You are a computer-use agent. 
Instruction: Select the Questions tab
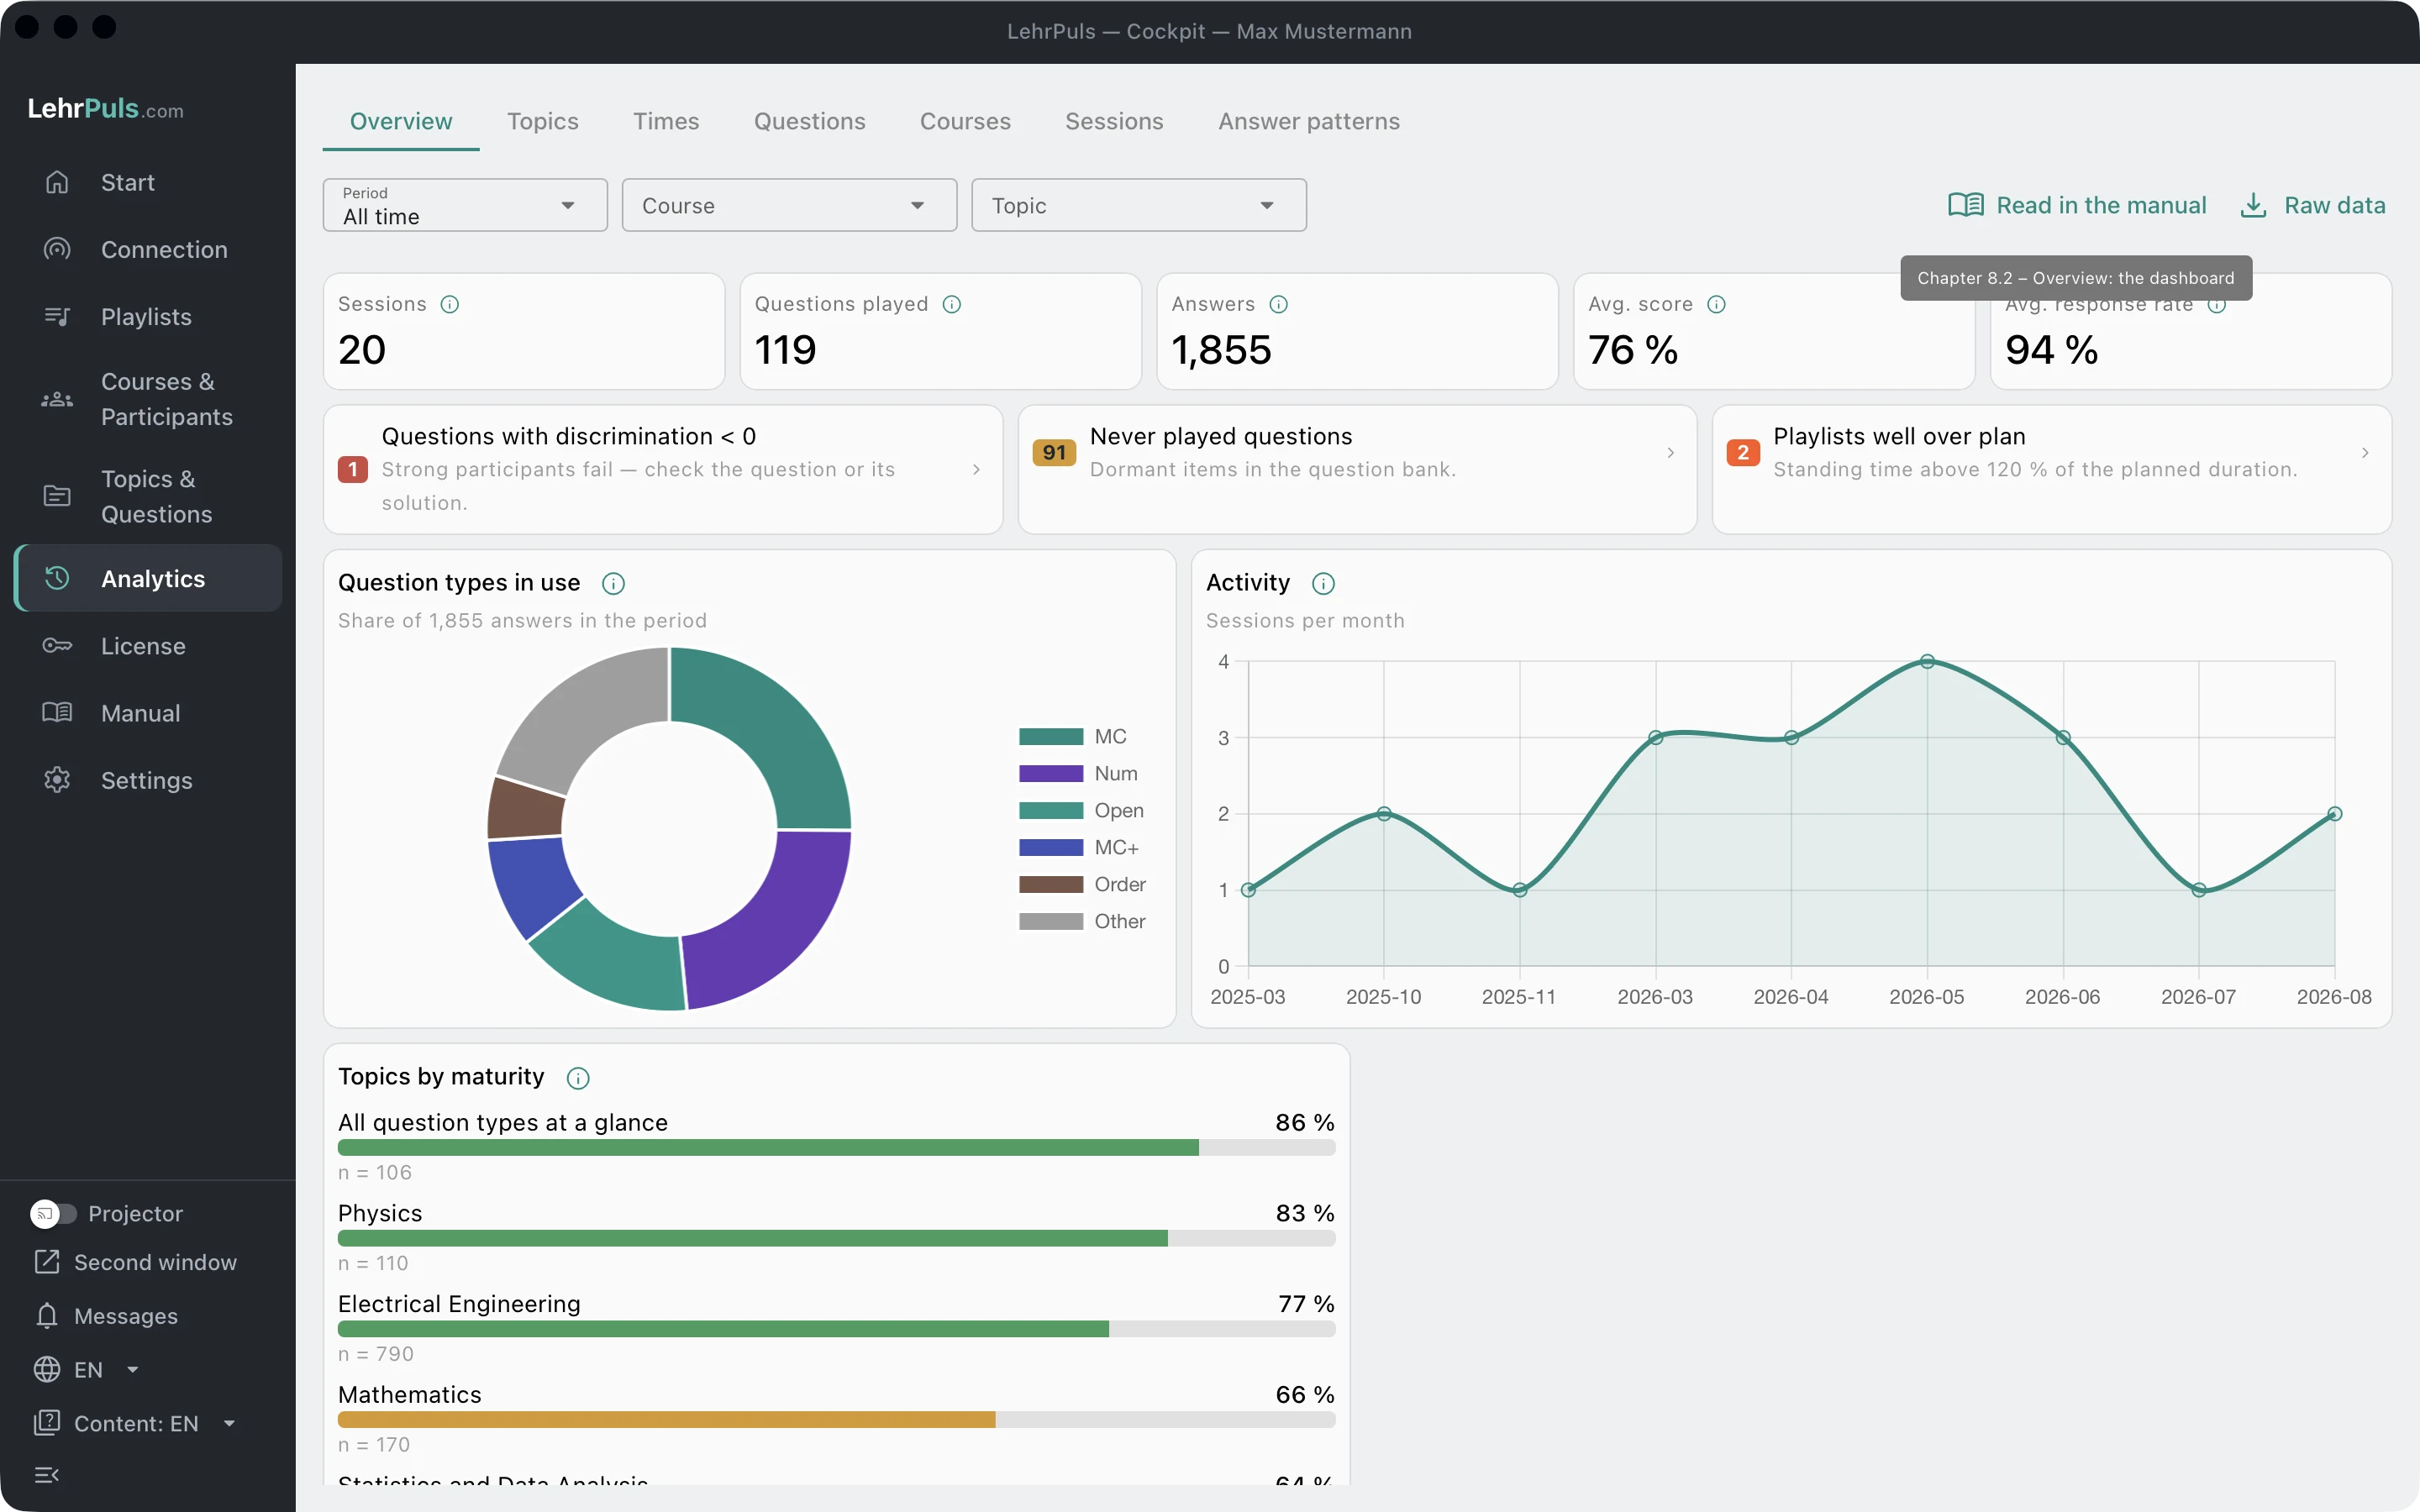(809, 121)
